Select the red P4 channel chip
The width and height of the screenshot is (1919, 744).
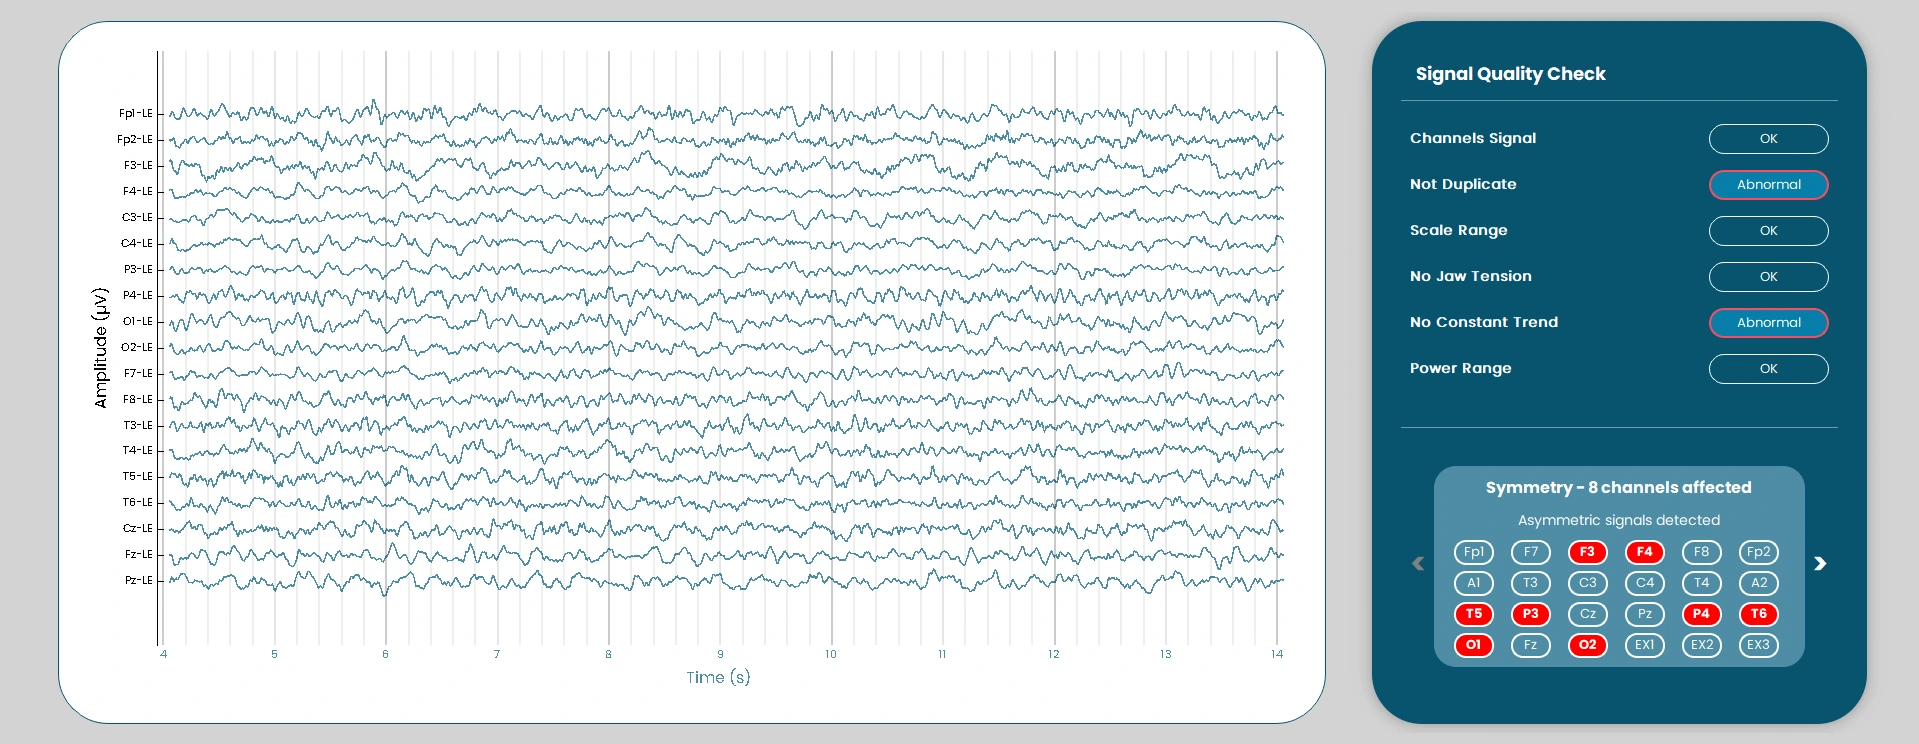coord(1701,614)
